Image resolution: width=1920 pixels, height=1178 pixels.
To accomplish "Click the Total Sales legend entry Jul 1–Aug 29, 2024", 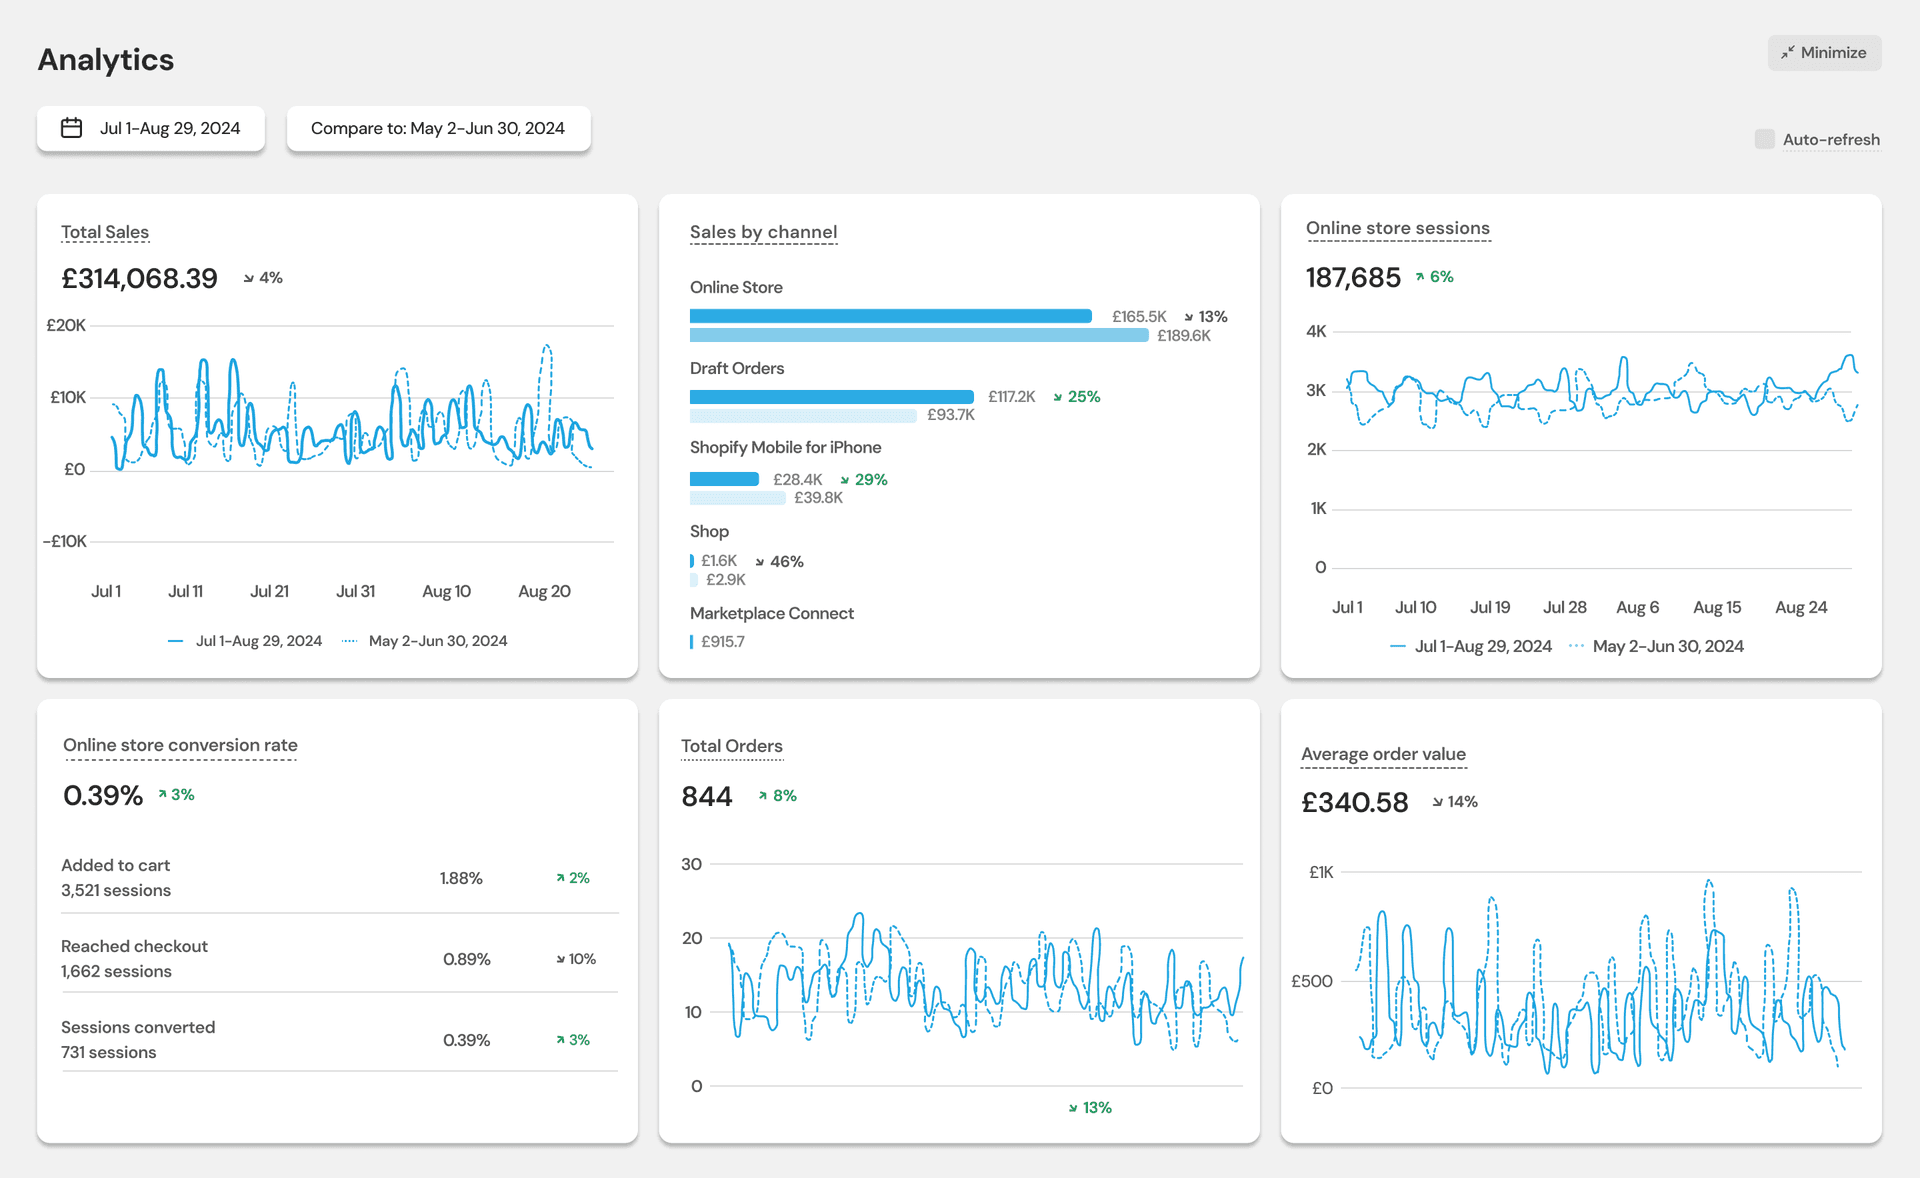I will pyautogui.click(x=245, y=641).
